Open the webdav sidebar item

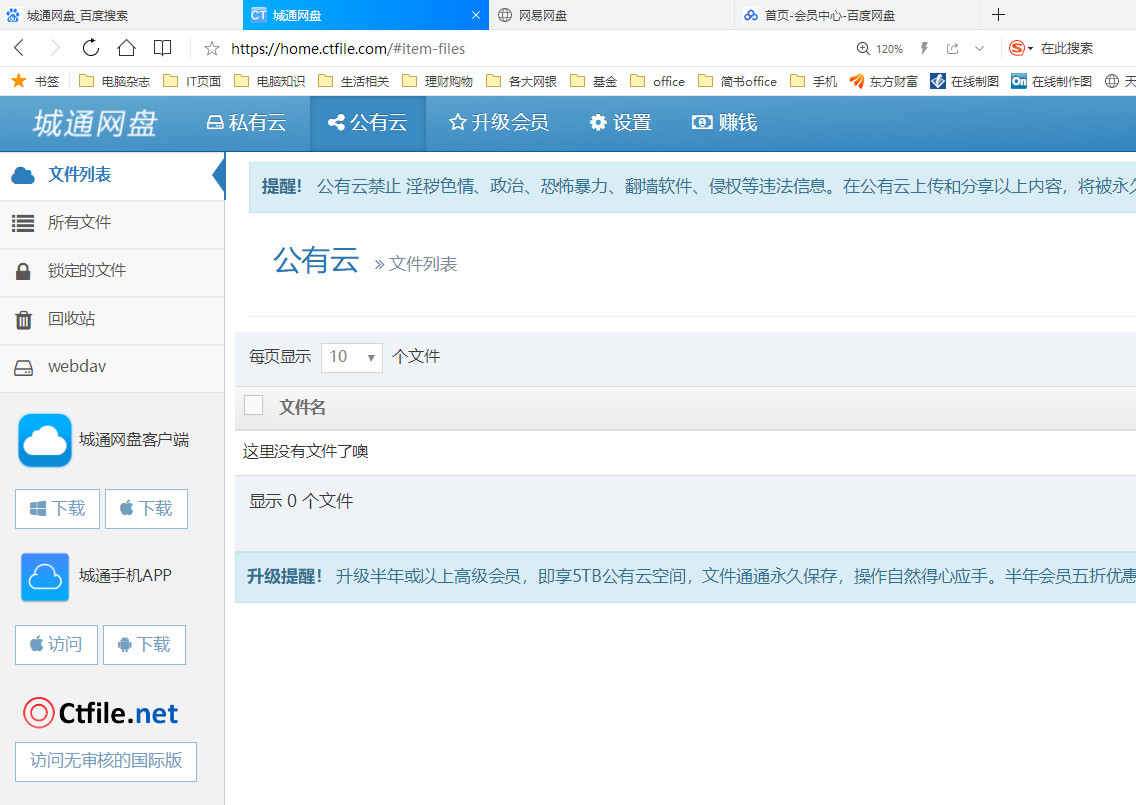tap(76, 366)
